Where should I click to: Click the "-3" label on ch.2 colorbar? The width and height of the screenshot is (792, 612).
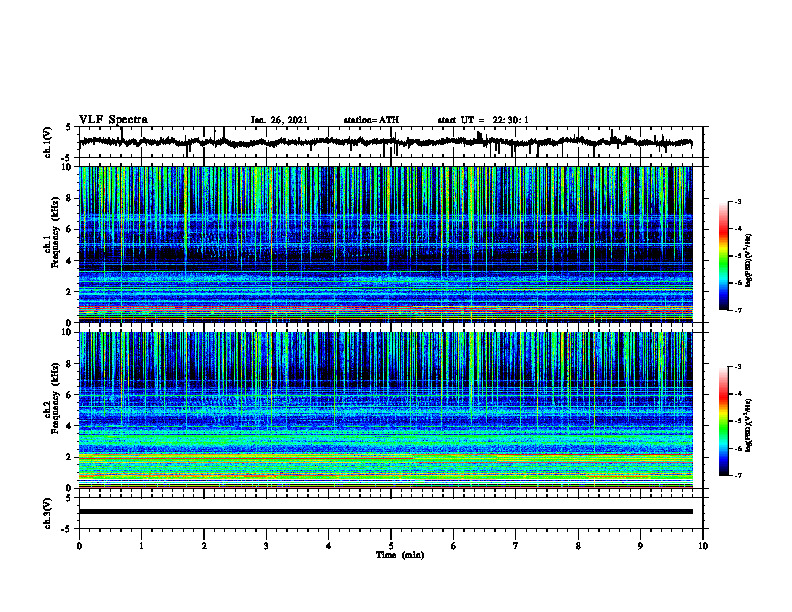pyautogui.click(x=737, y=367)
